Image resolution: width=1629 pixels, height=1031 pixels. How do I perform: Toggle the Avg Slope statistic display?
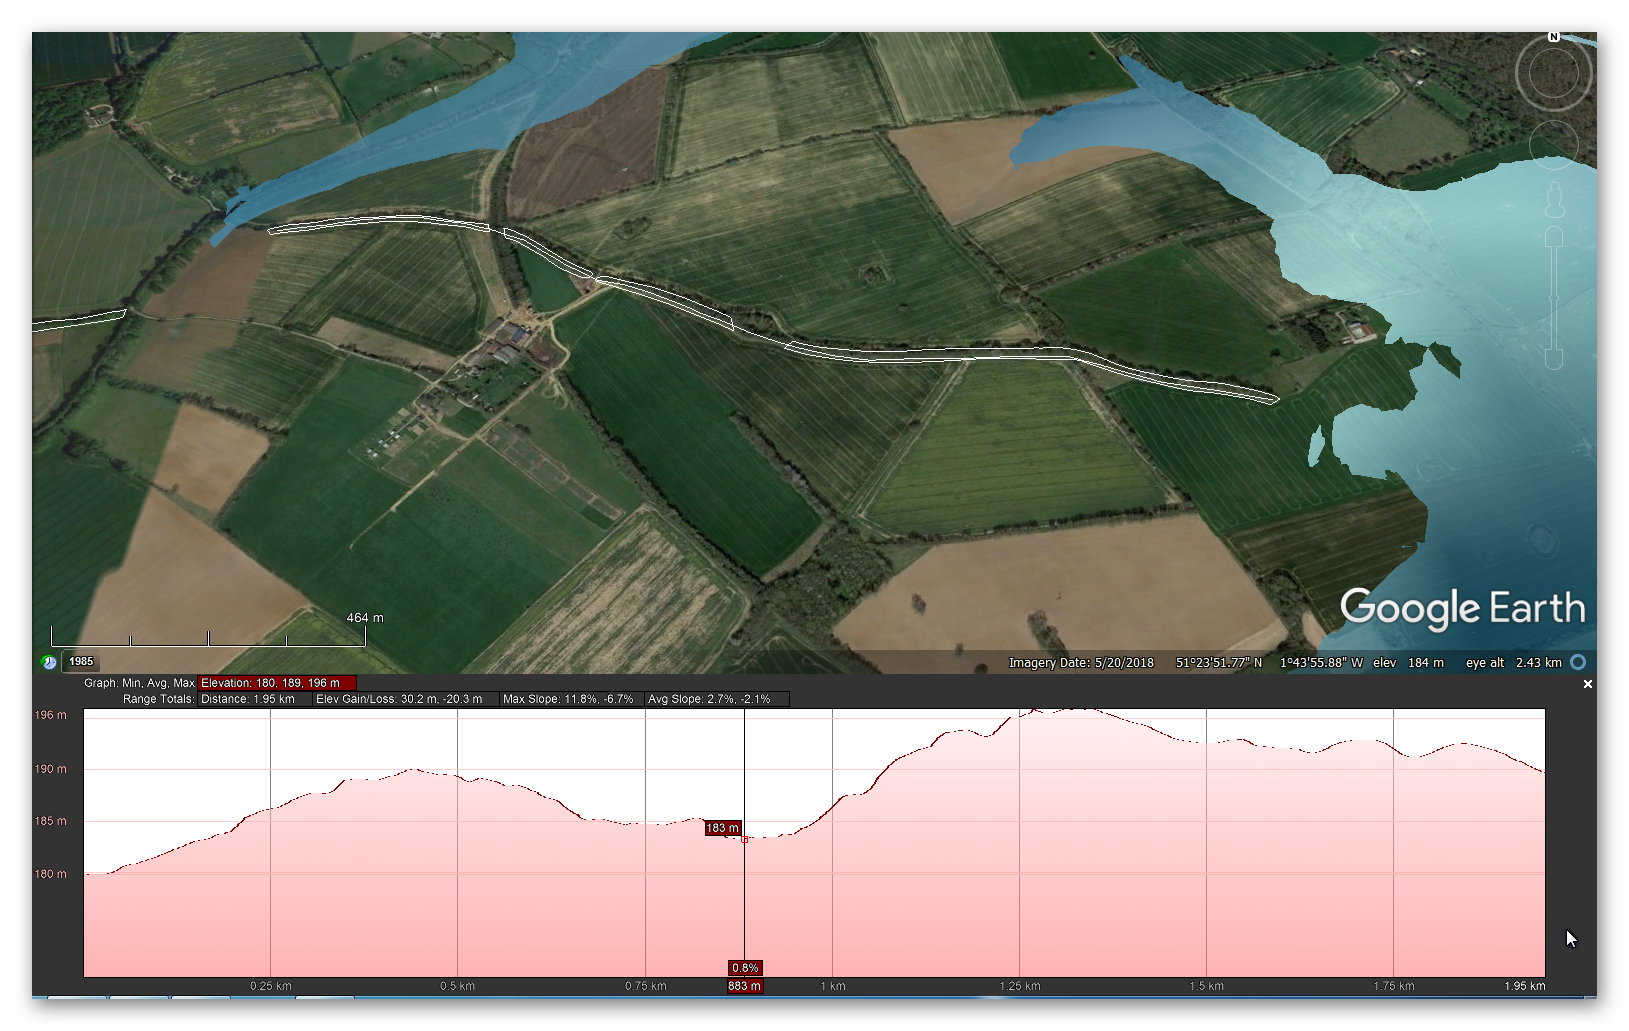coord(710,699)
